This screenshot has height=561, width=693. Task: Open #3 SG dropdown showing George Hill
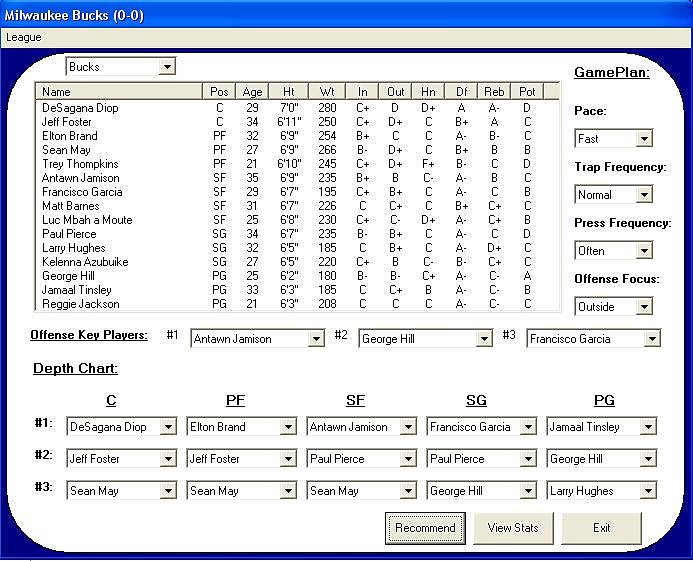(x=482, y=490)
